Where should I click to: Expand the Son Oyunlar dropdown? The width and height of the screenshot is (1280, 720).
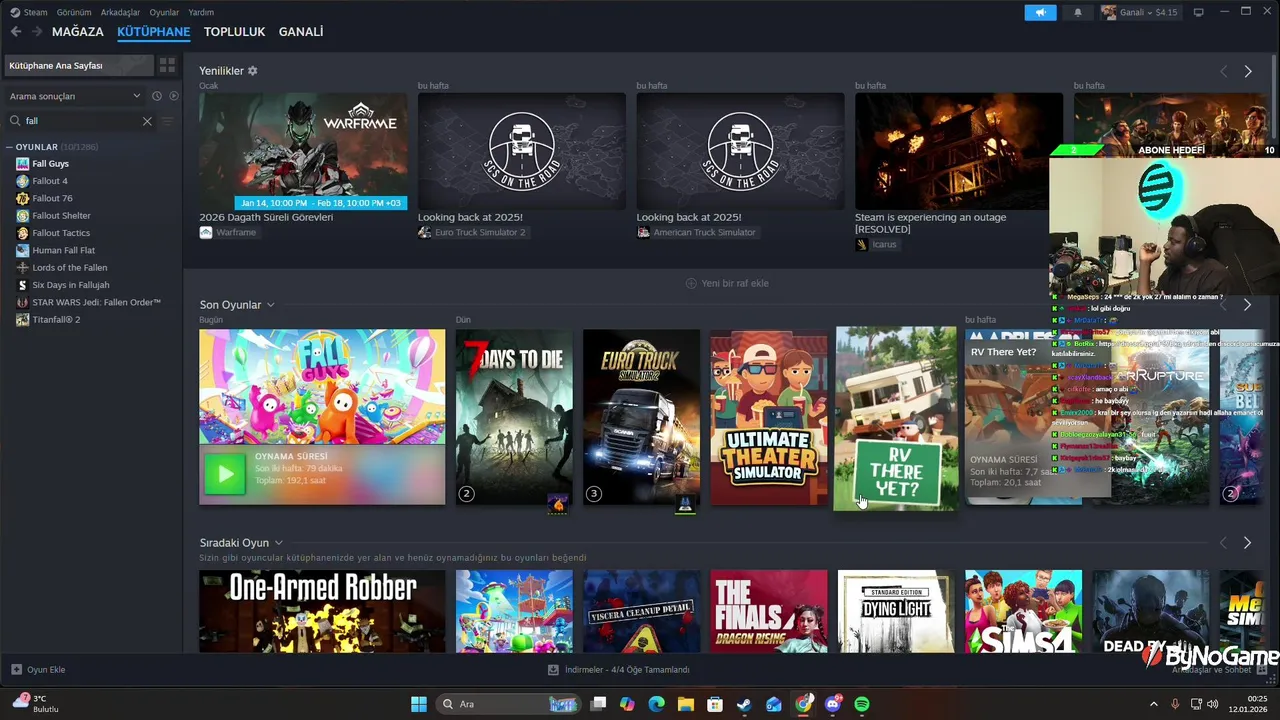[x=270, y=305]
